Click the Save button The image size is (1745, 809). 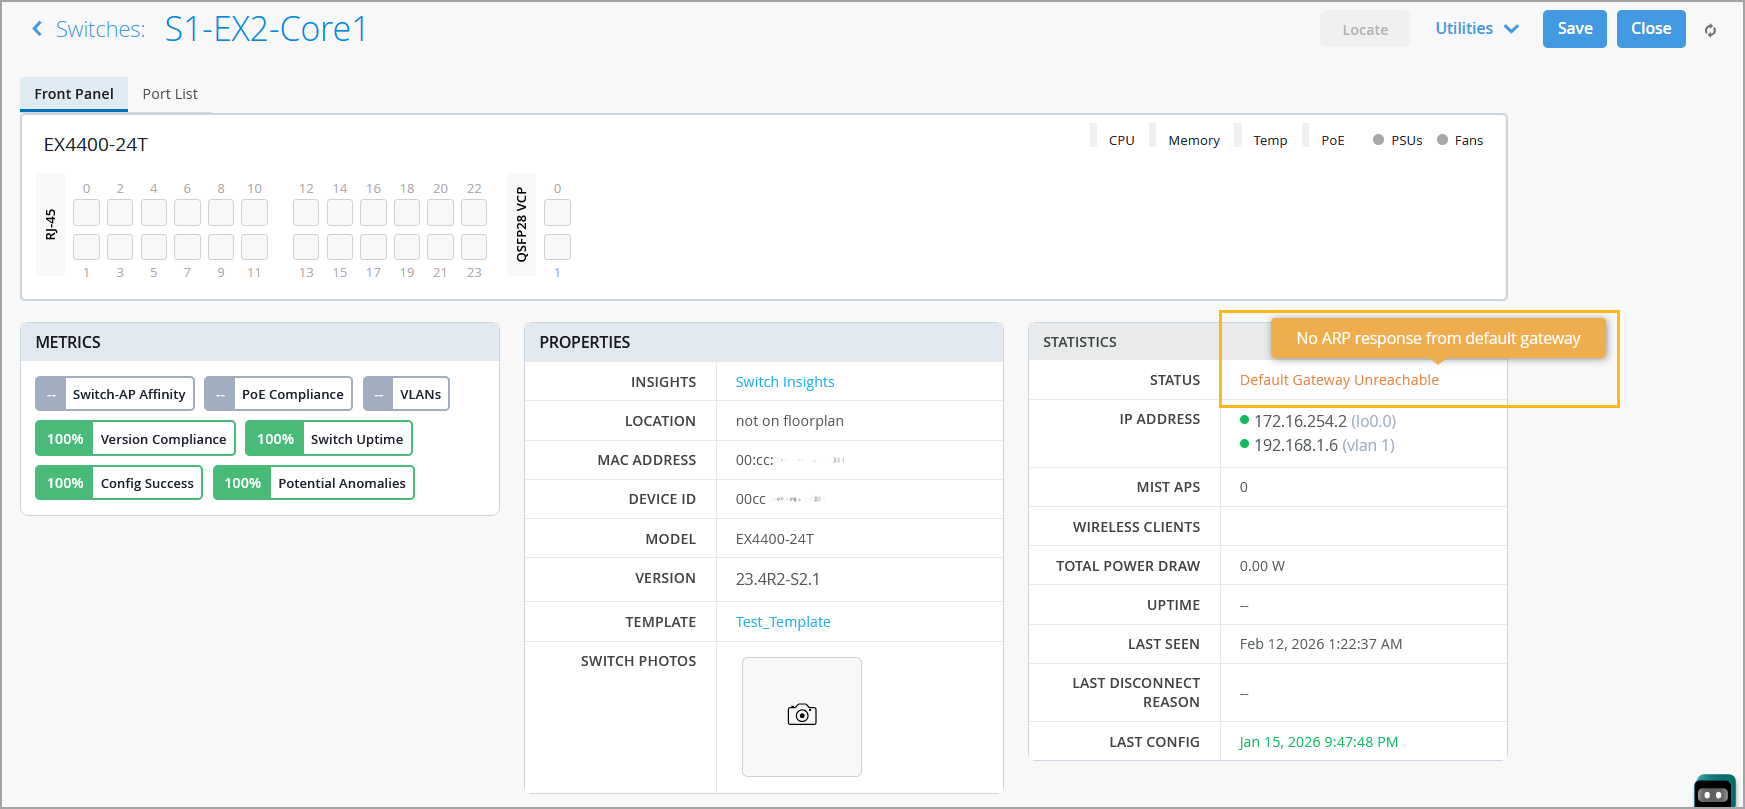coord(1575,29)
